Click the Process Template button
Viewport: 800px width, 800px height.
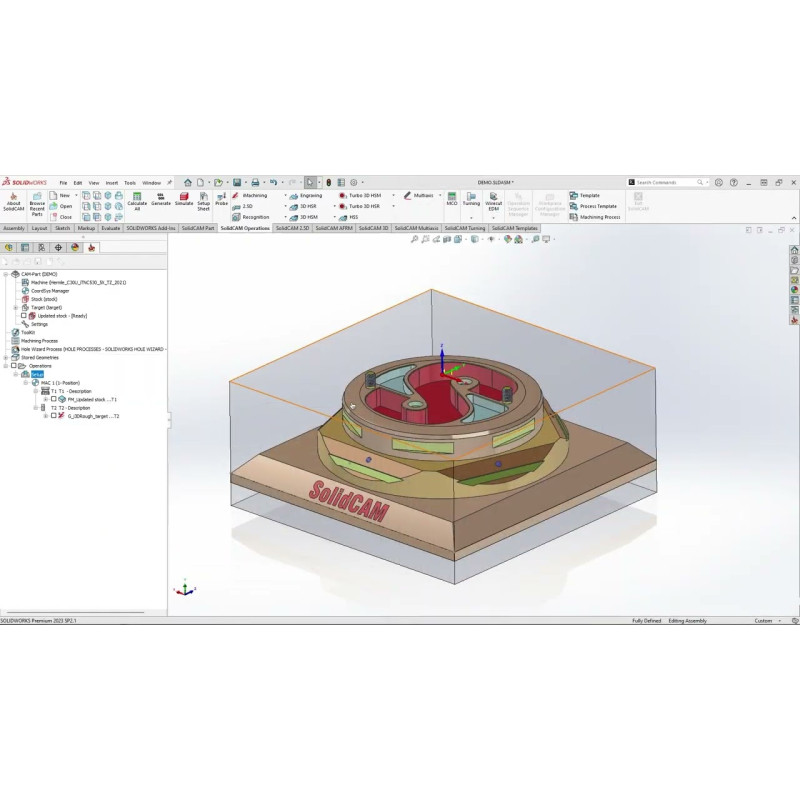pos(598,206)
